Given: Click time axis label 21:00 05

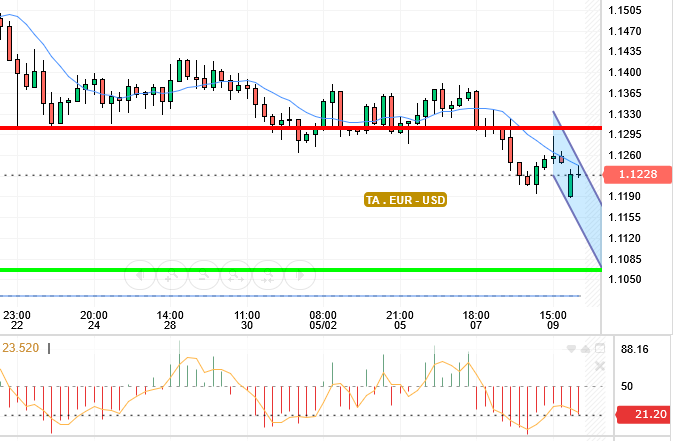Looking at the screenshot, I should (x=400, y=320).
